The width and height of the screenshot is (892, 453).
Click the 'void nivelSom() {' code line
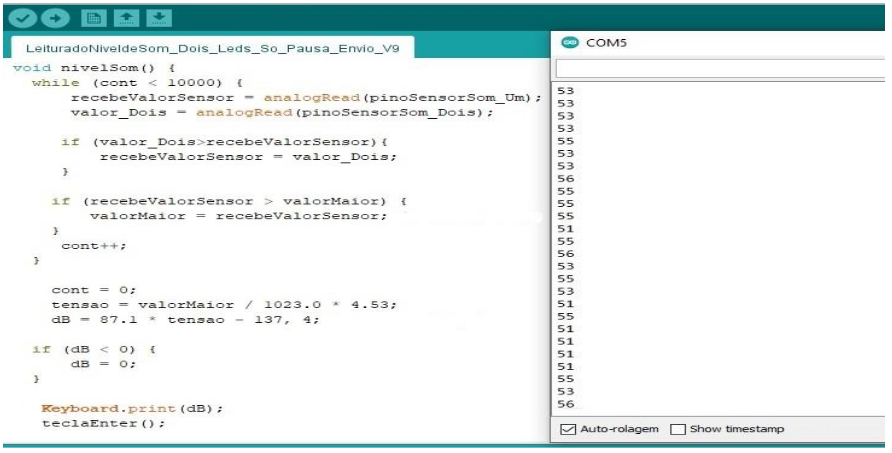pyautogui.click(x=94, y=68)
